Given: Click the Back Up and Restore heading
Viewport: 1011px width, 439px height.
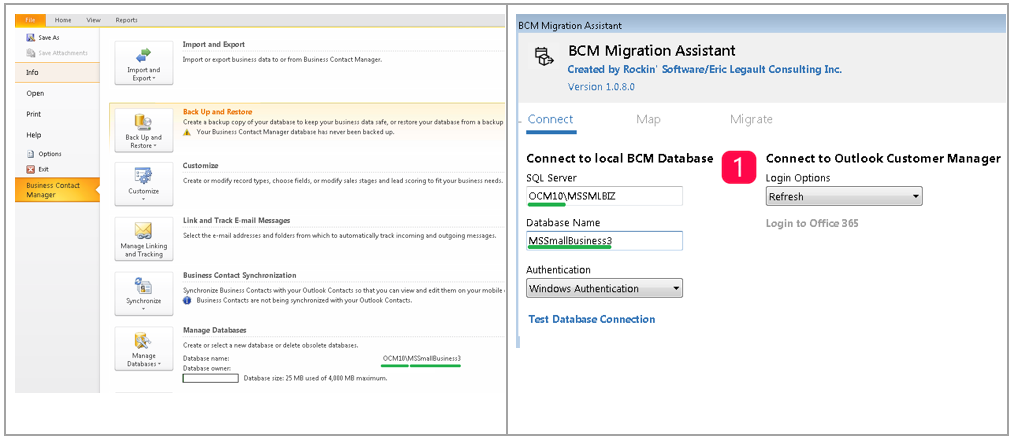Looking at the screenshot, I should click(x=217, y=112).
